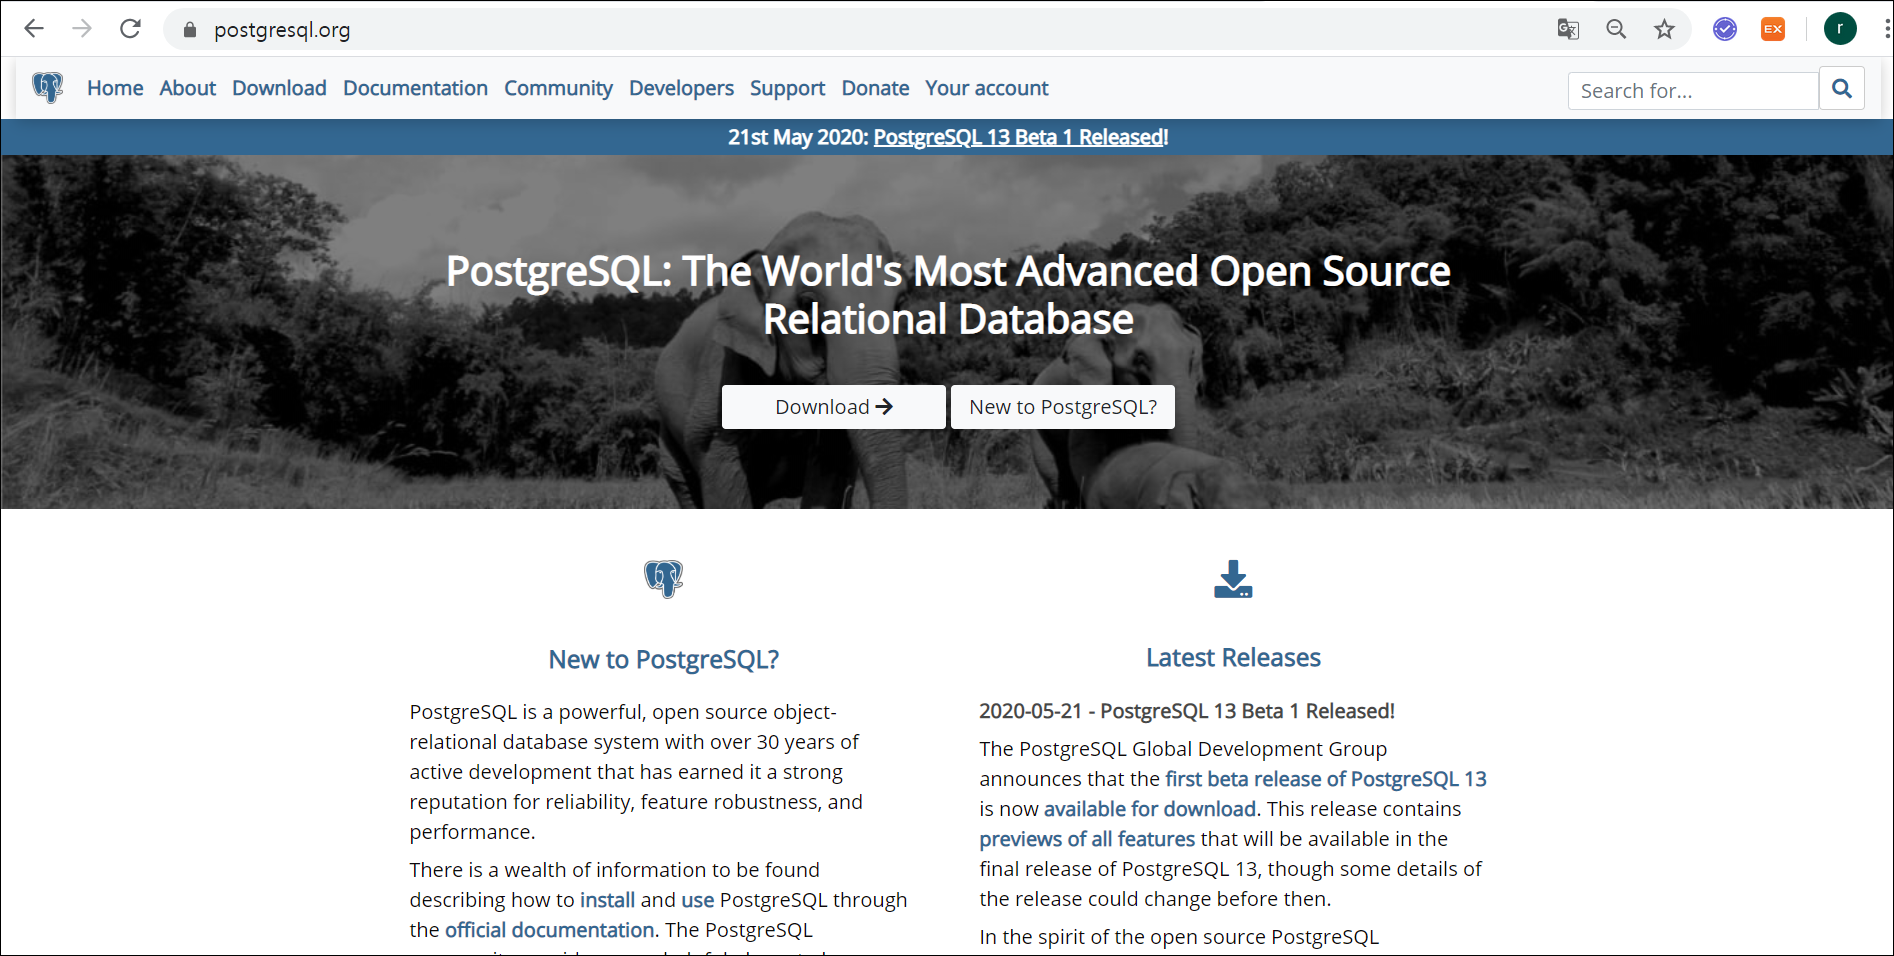The height and width of the screenshot is (956, 1894).
Task: Click the padlock site security icon
Action: 190,30
